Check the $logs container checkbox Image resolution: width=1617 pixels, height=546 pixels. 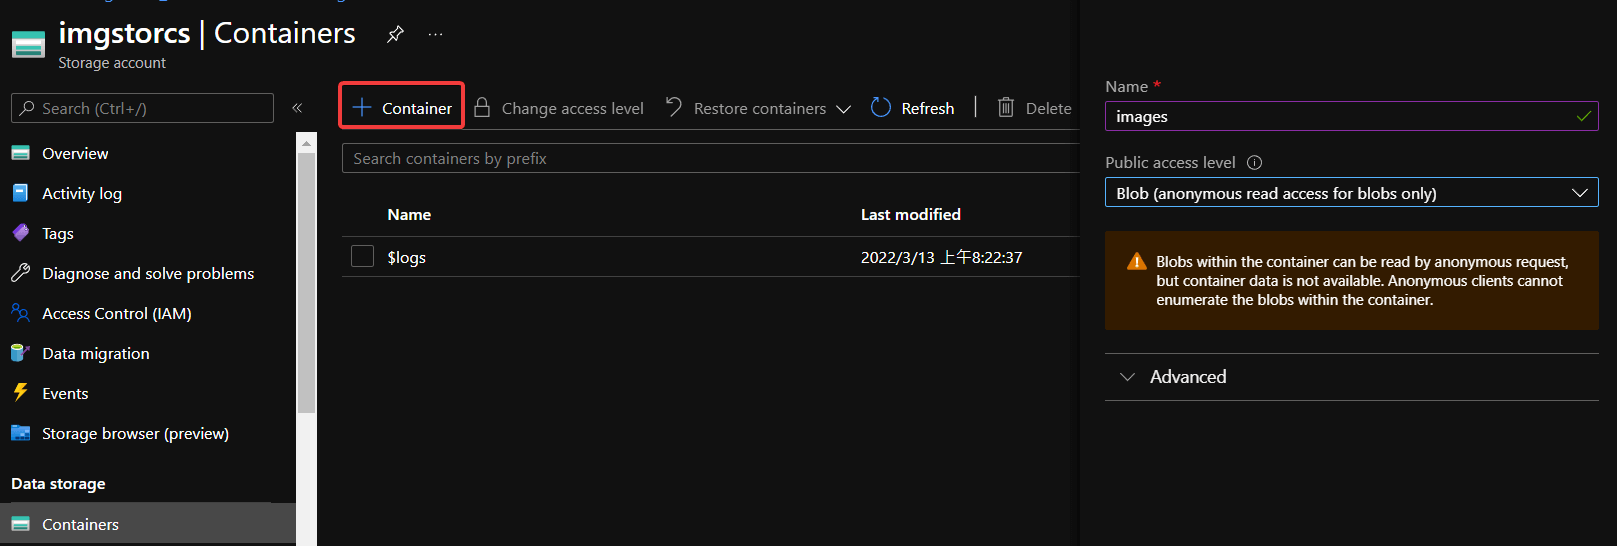click(x=362, y=257)
